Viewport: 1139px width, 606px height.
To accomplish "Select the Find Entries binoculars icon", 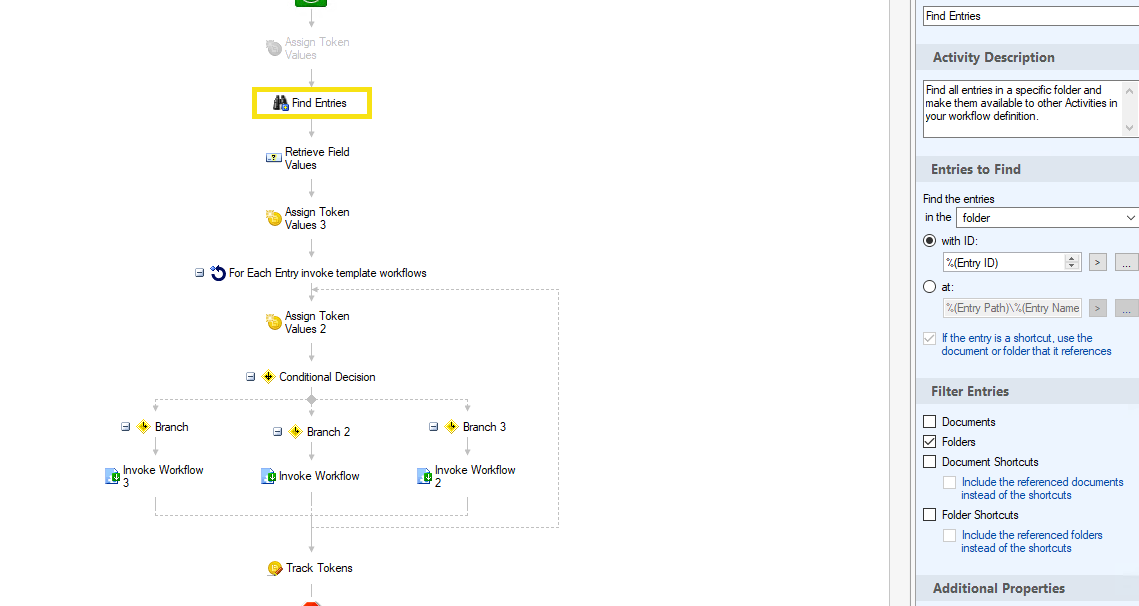I will click(x=280, y=103).
